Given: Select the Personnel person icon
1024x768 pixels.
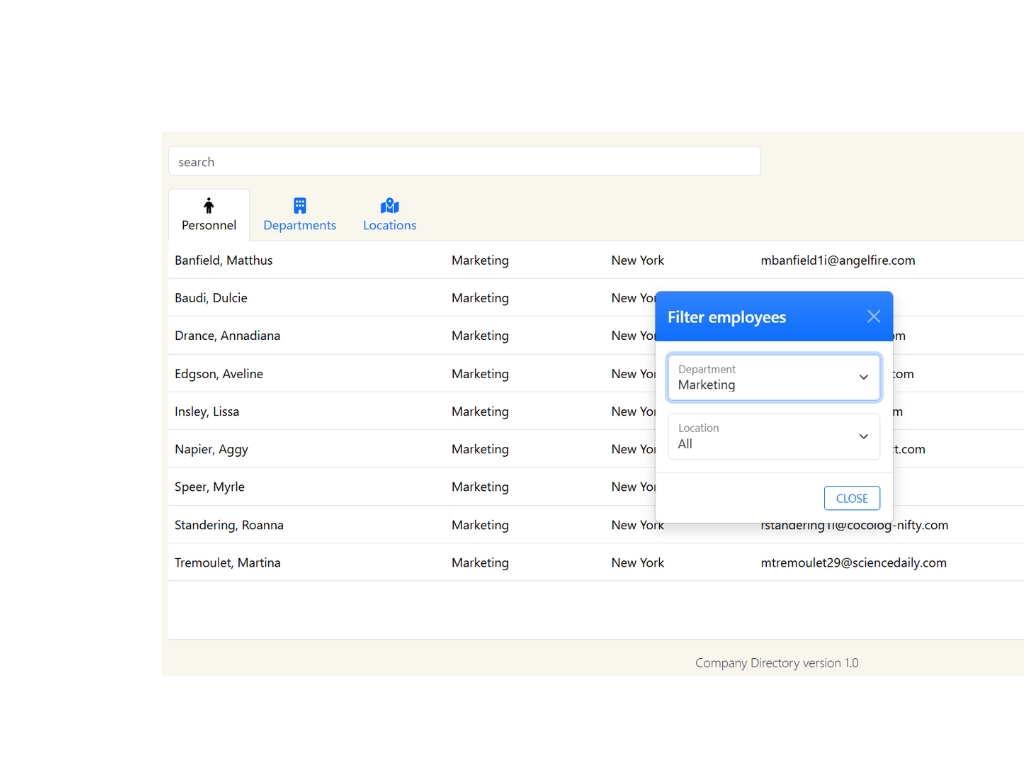Looking at the screenshot, I should click(208, 205).
